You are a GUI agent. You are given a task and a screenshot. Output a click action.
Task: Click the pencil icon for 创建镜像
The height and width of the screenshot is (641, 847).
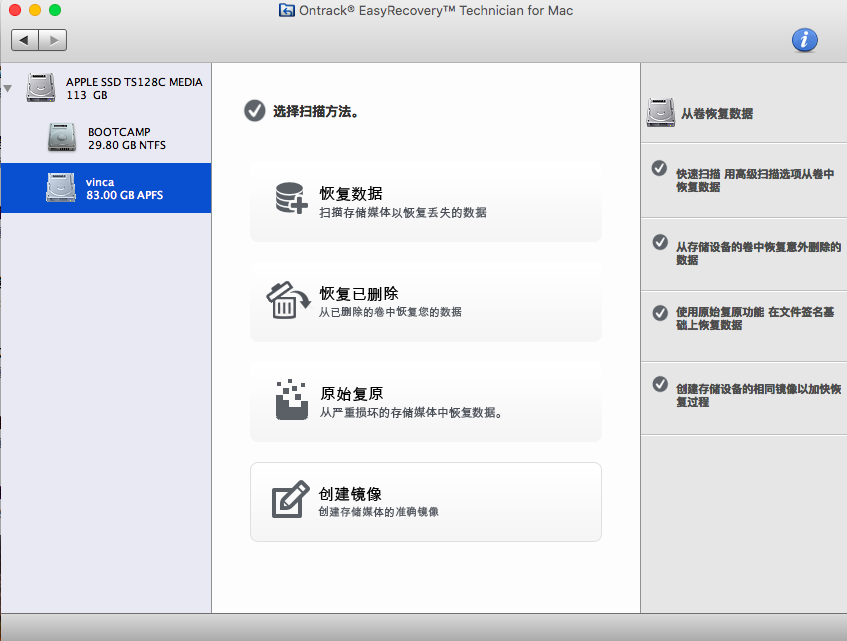coord(291,499)
